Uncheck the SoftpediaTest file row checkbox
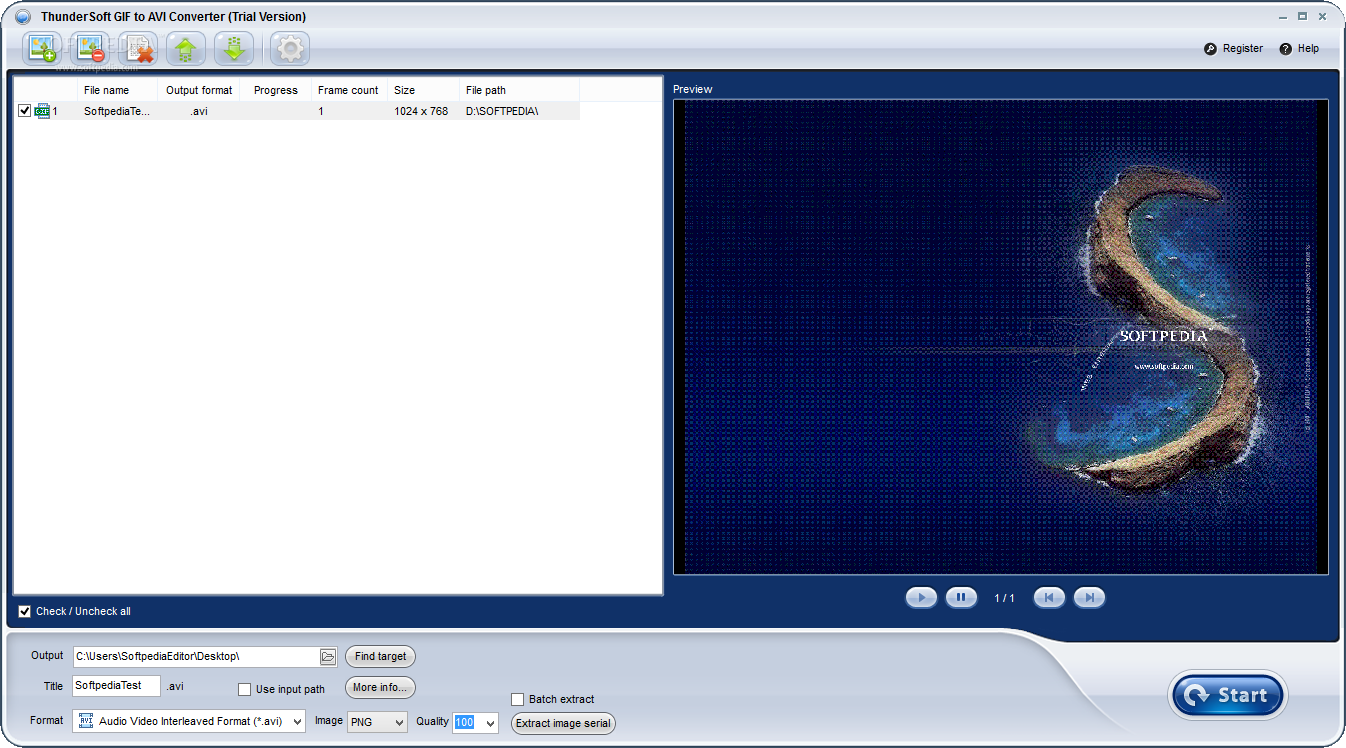 (25, 111)
